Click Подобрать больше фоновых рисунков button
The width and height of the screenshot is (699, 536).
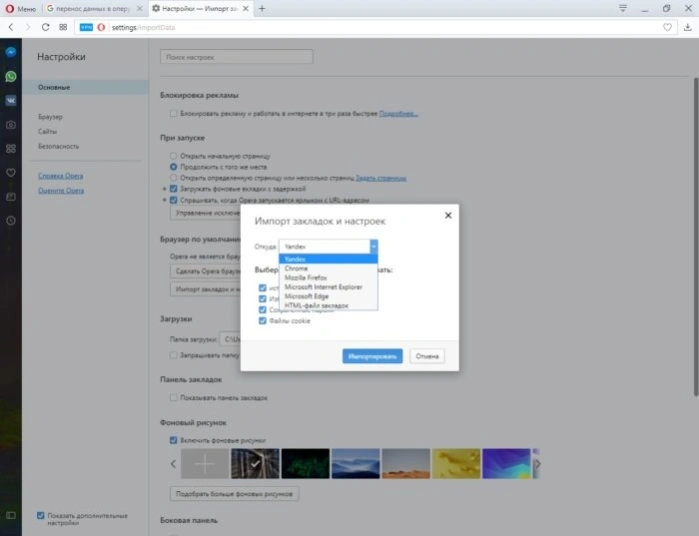[234, 494]
